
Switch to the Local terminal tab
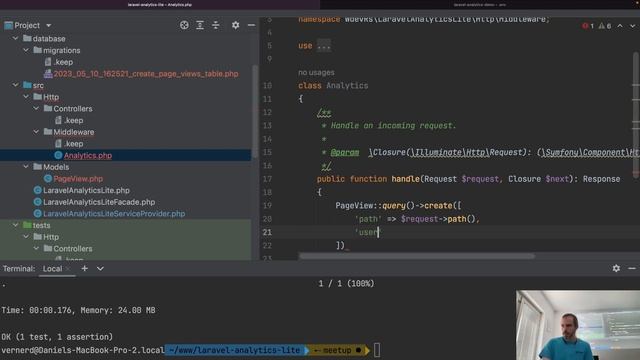coord(52,269)
